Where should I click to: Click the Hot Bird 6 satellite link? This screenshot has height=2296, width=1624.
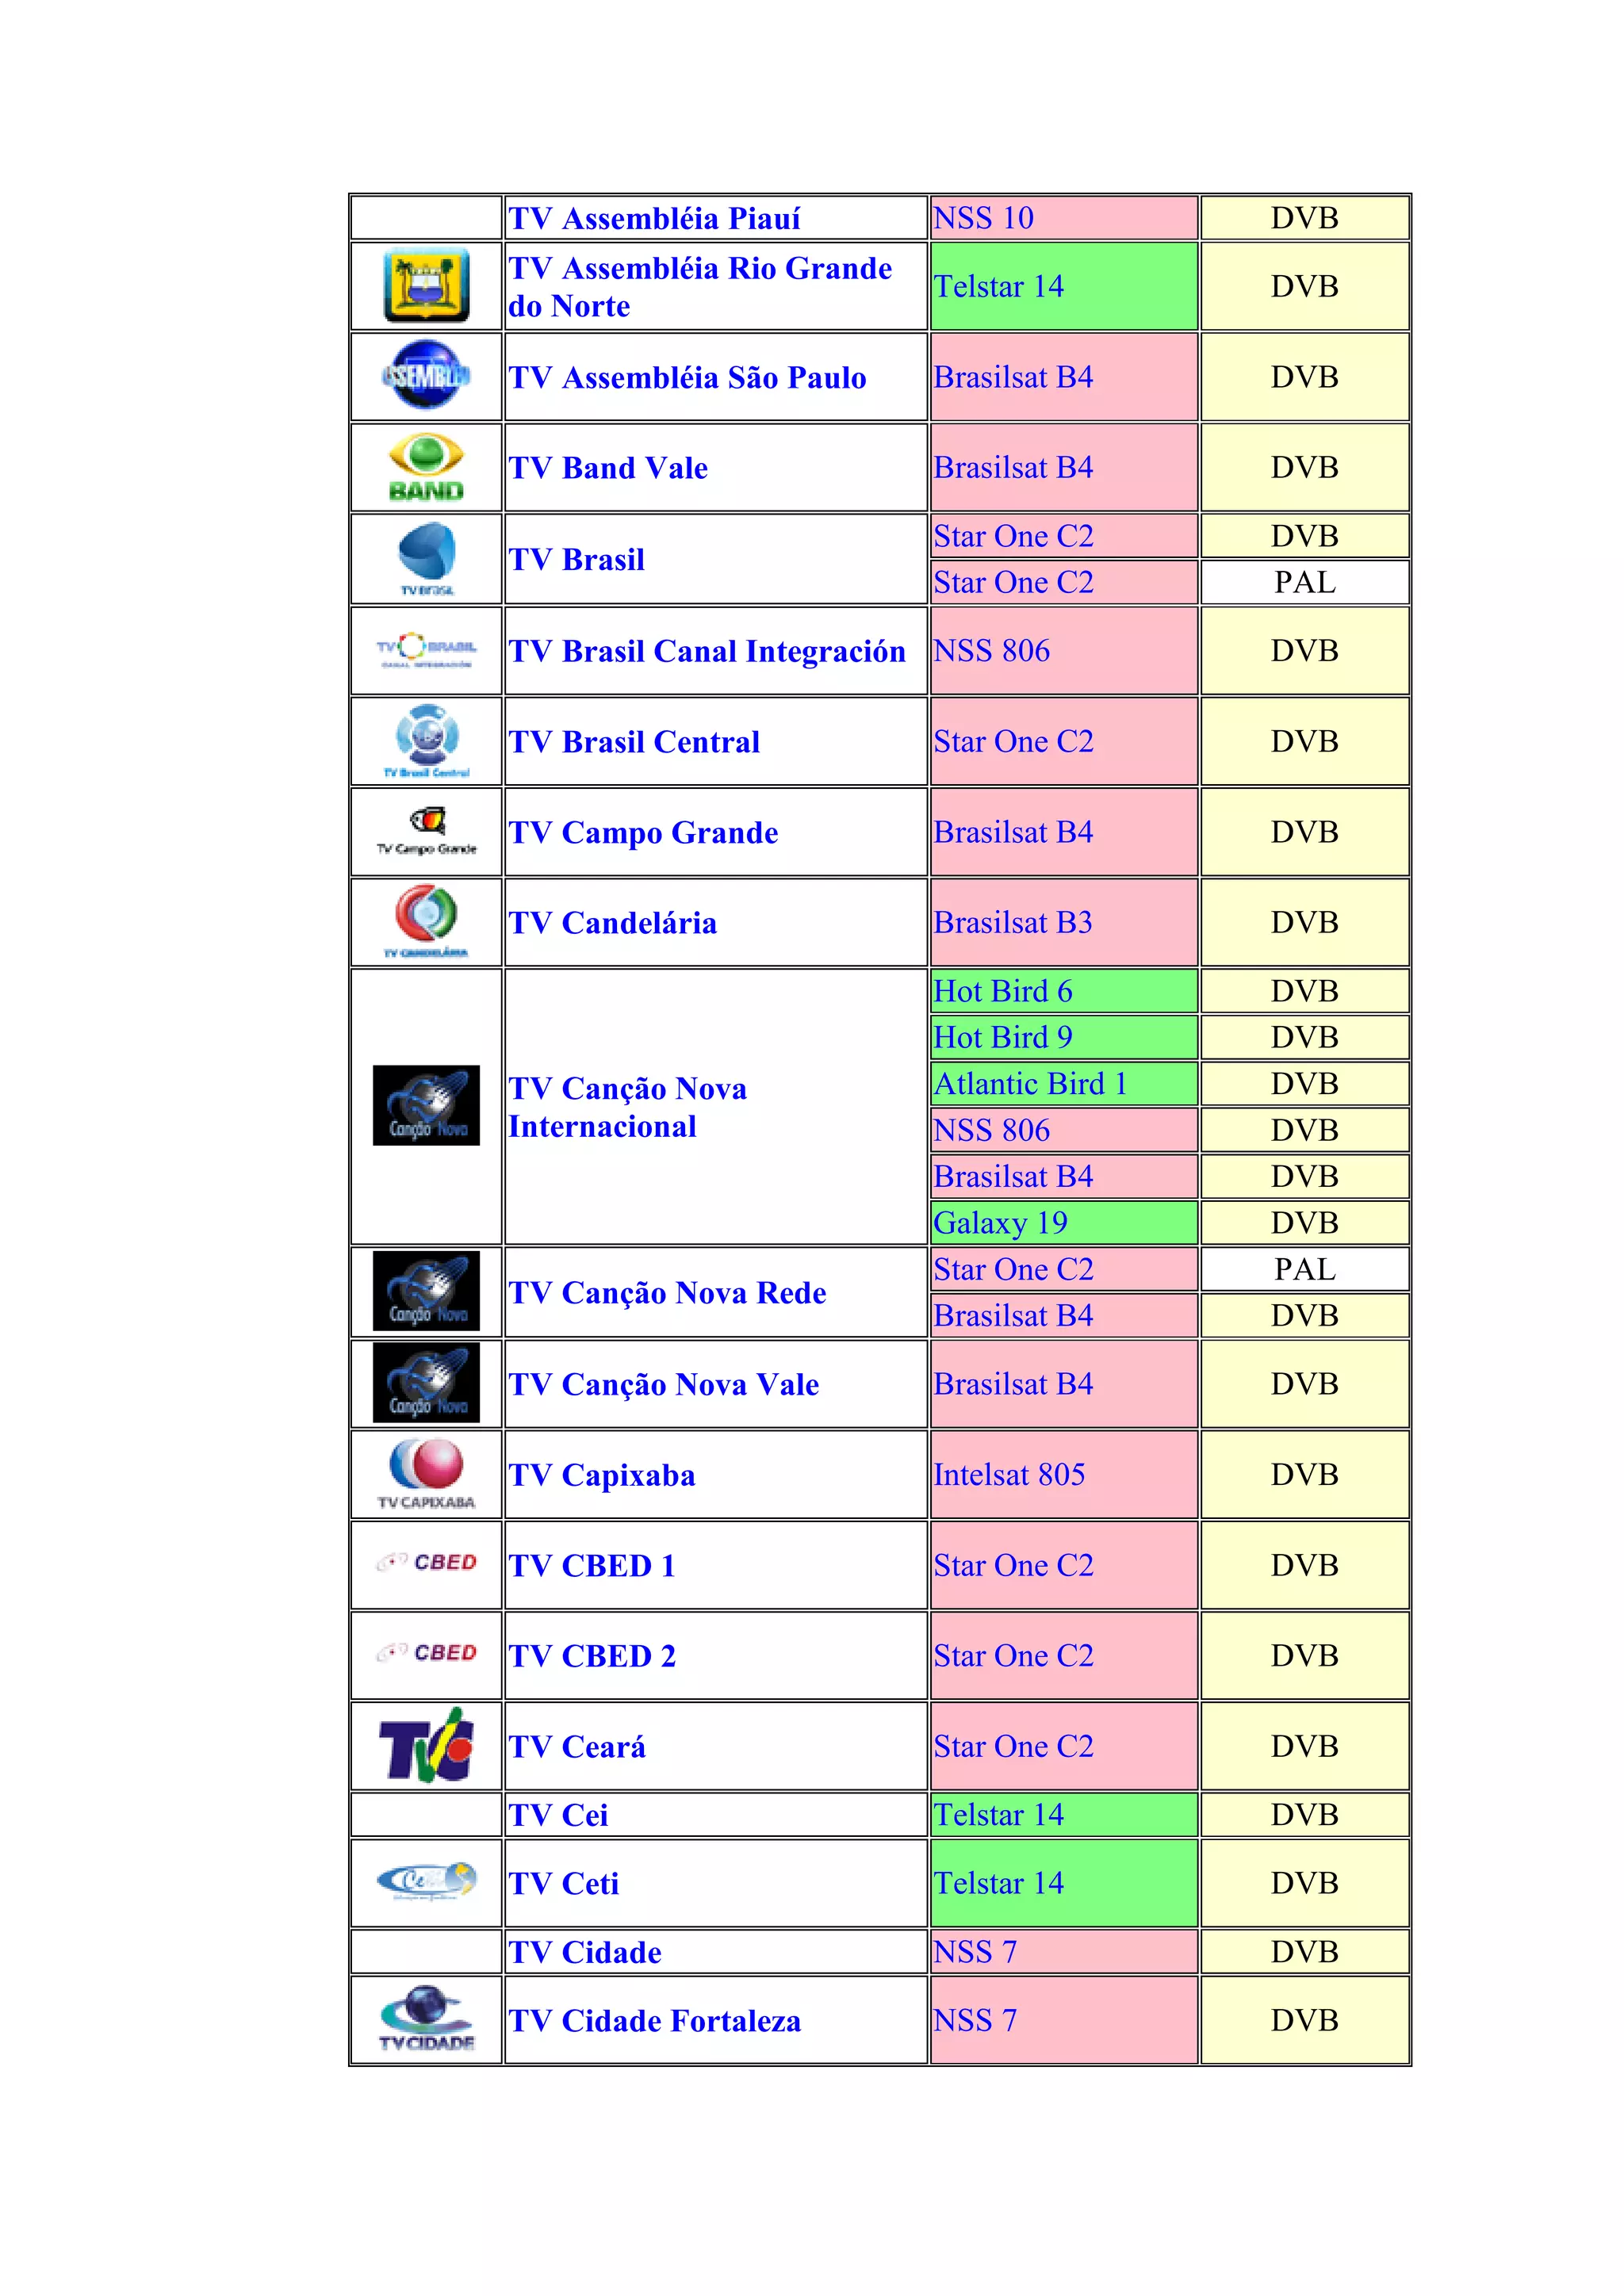tap(1003, 991)
